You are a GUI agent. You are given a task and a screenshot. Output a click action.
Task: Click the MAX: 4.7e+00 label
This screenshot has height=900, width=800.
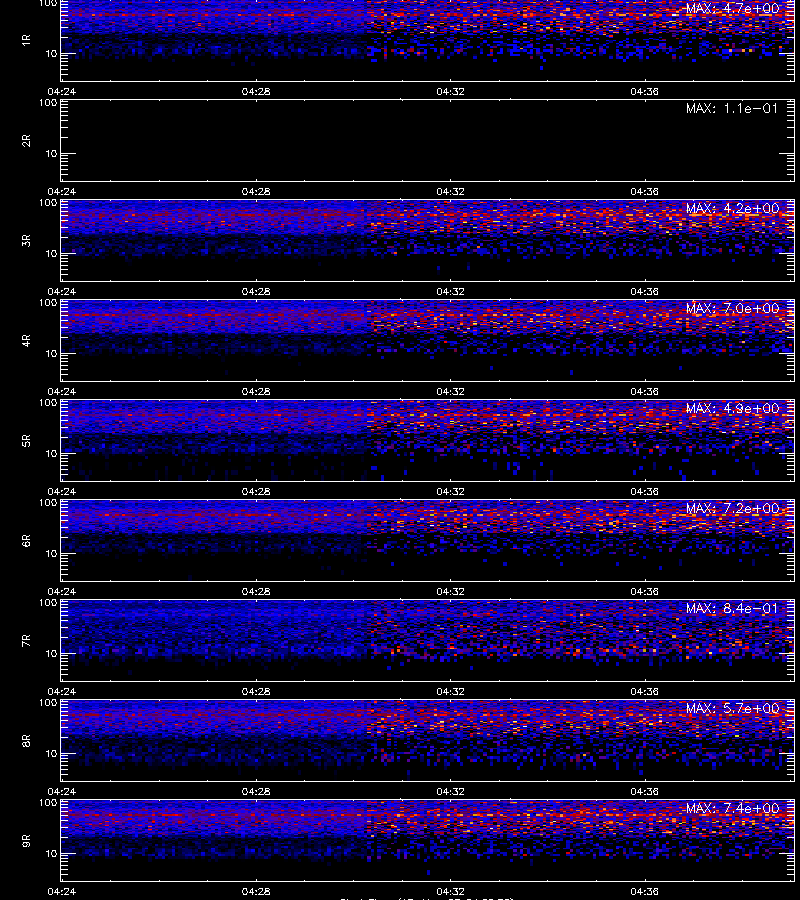732,9
